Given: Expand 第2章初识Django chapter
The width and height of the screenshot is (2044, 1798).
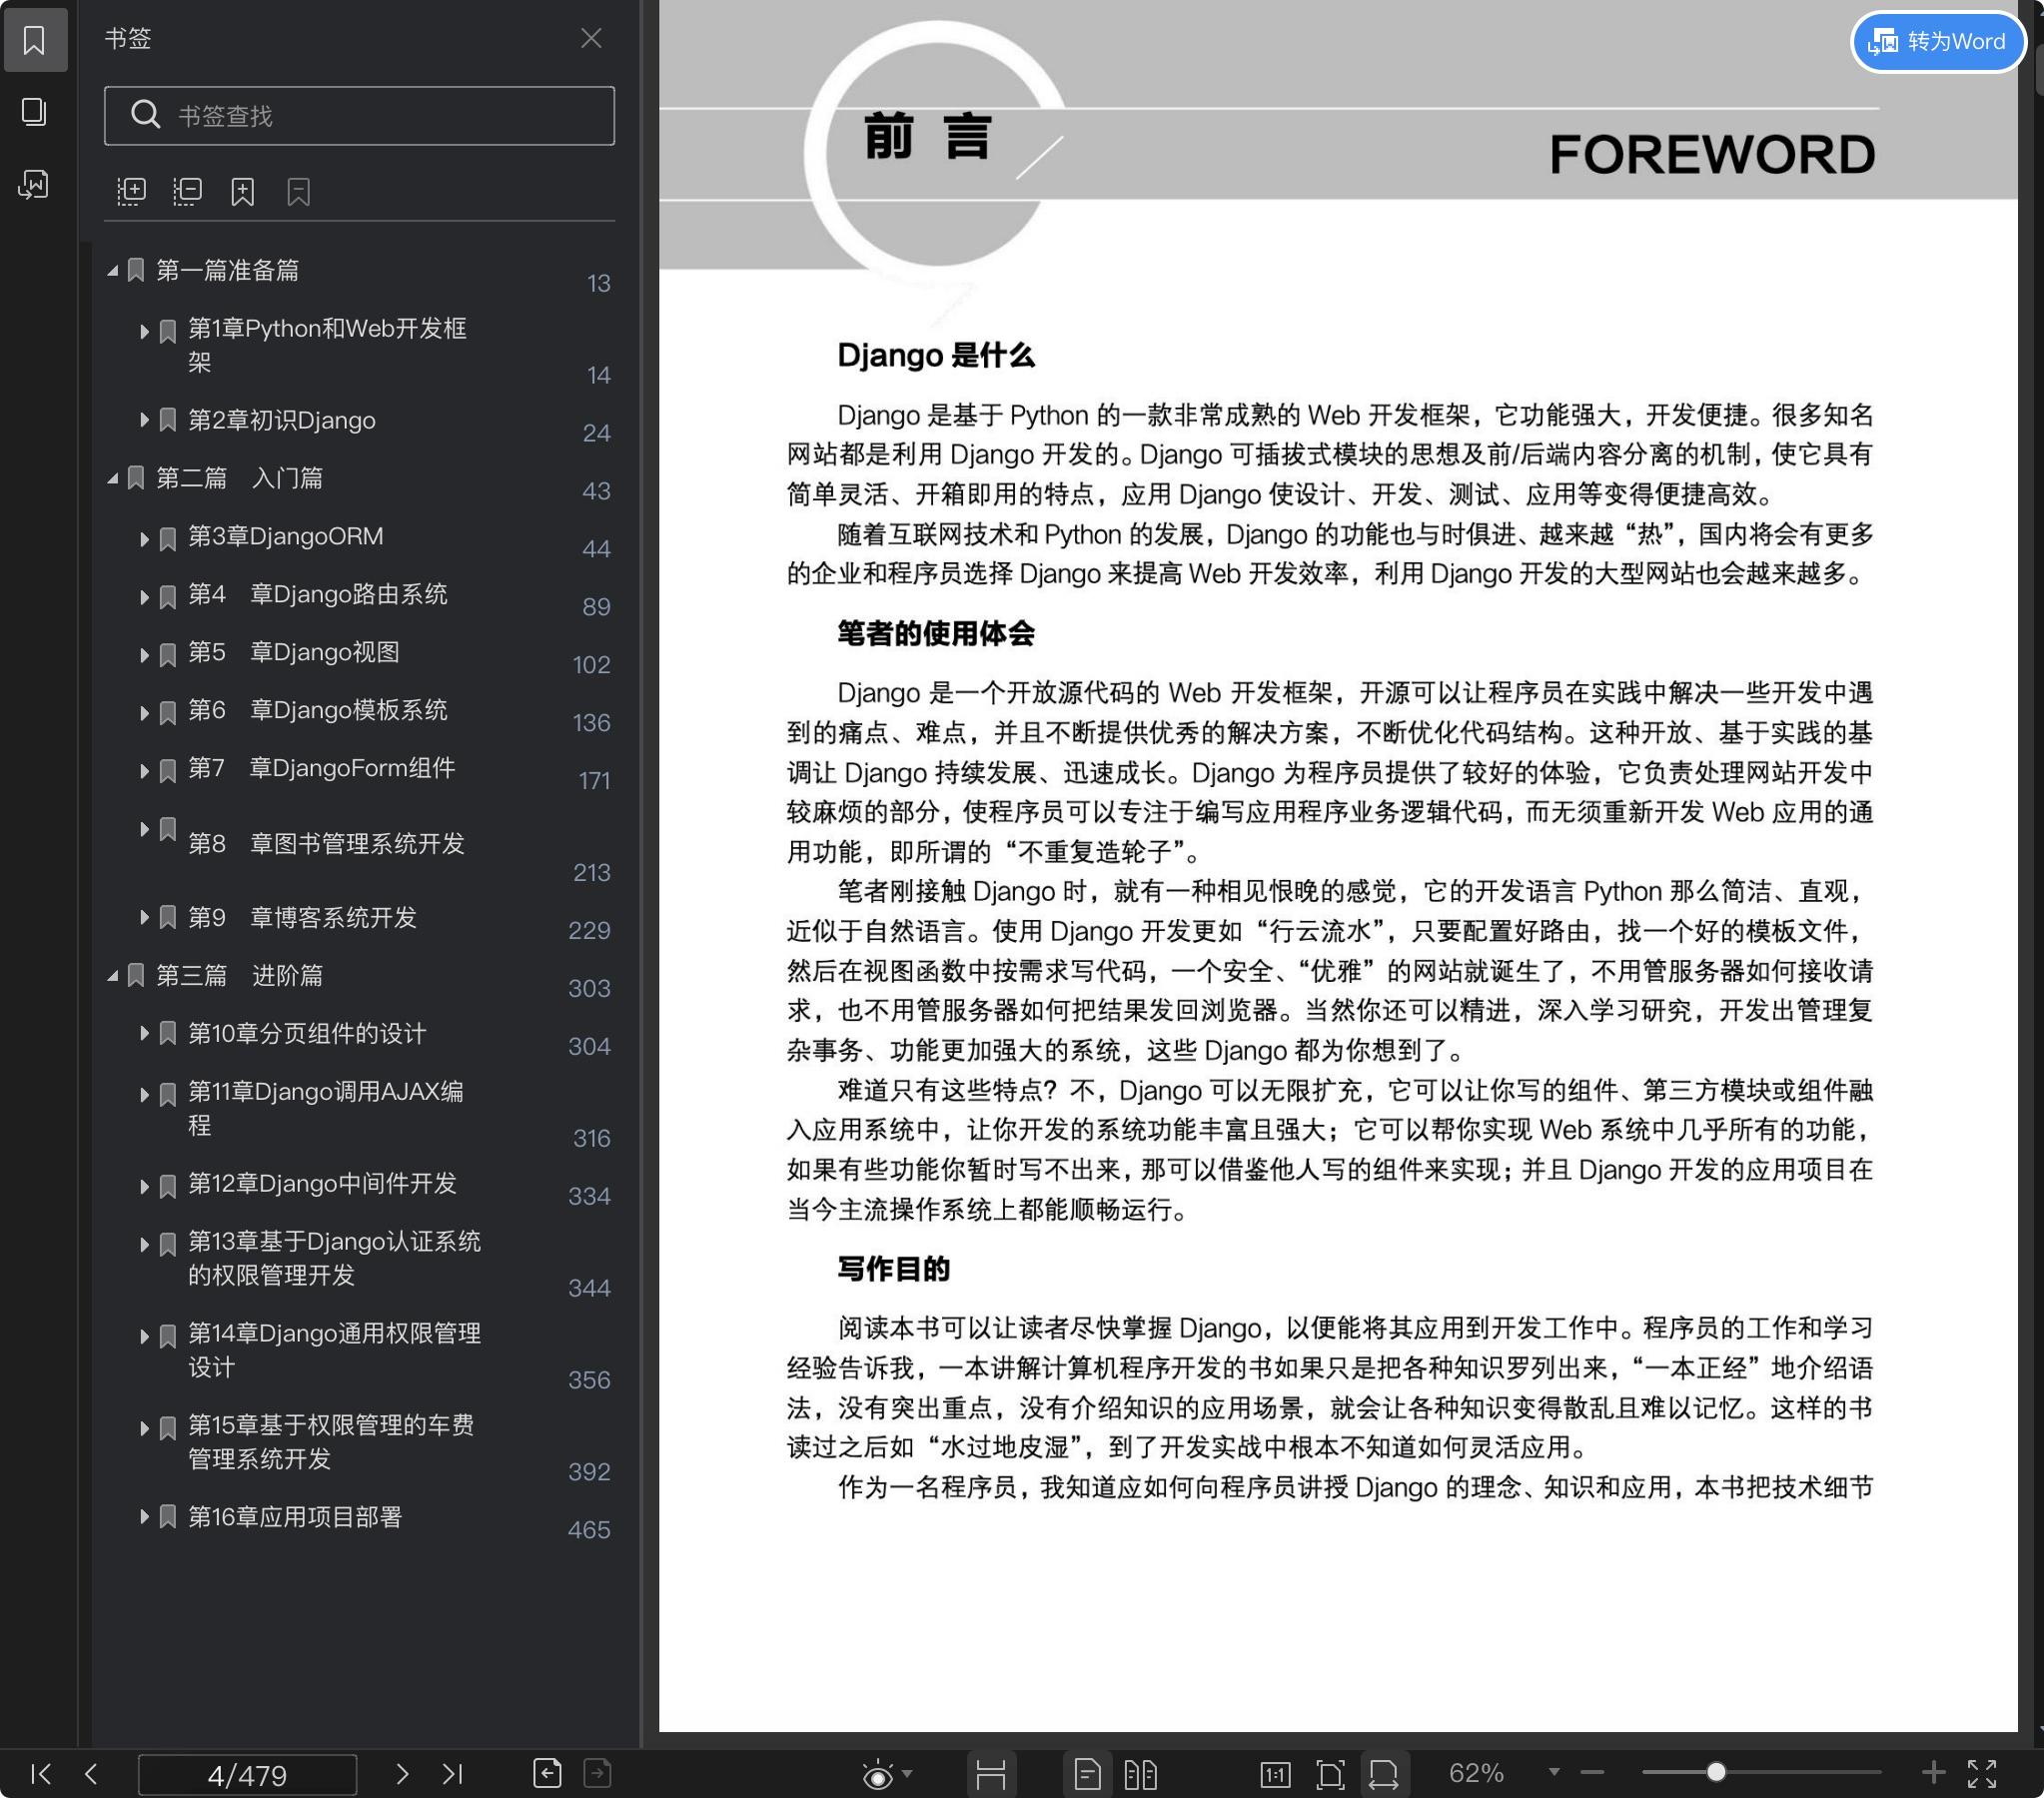Looking at the screenshot, I should coord(144,420).
